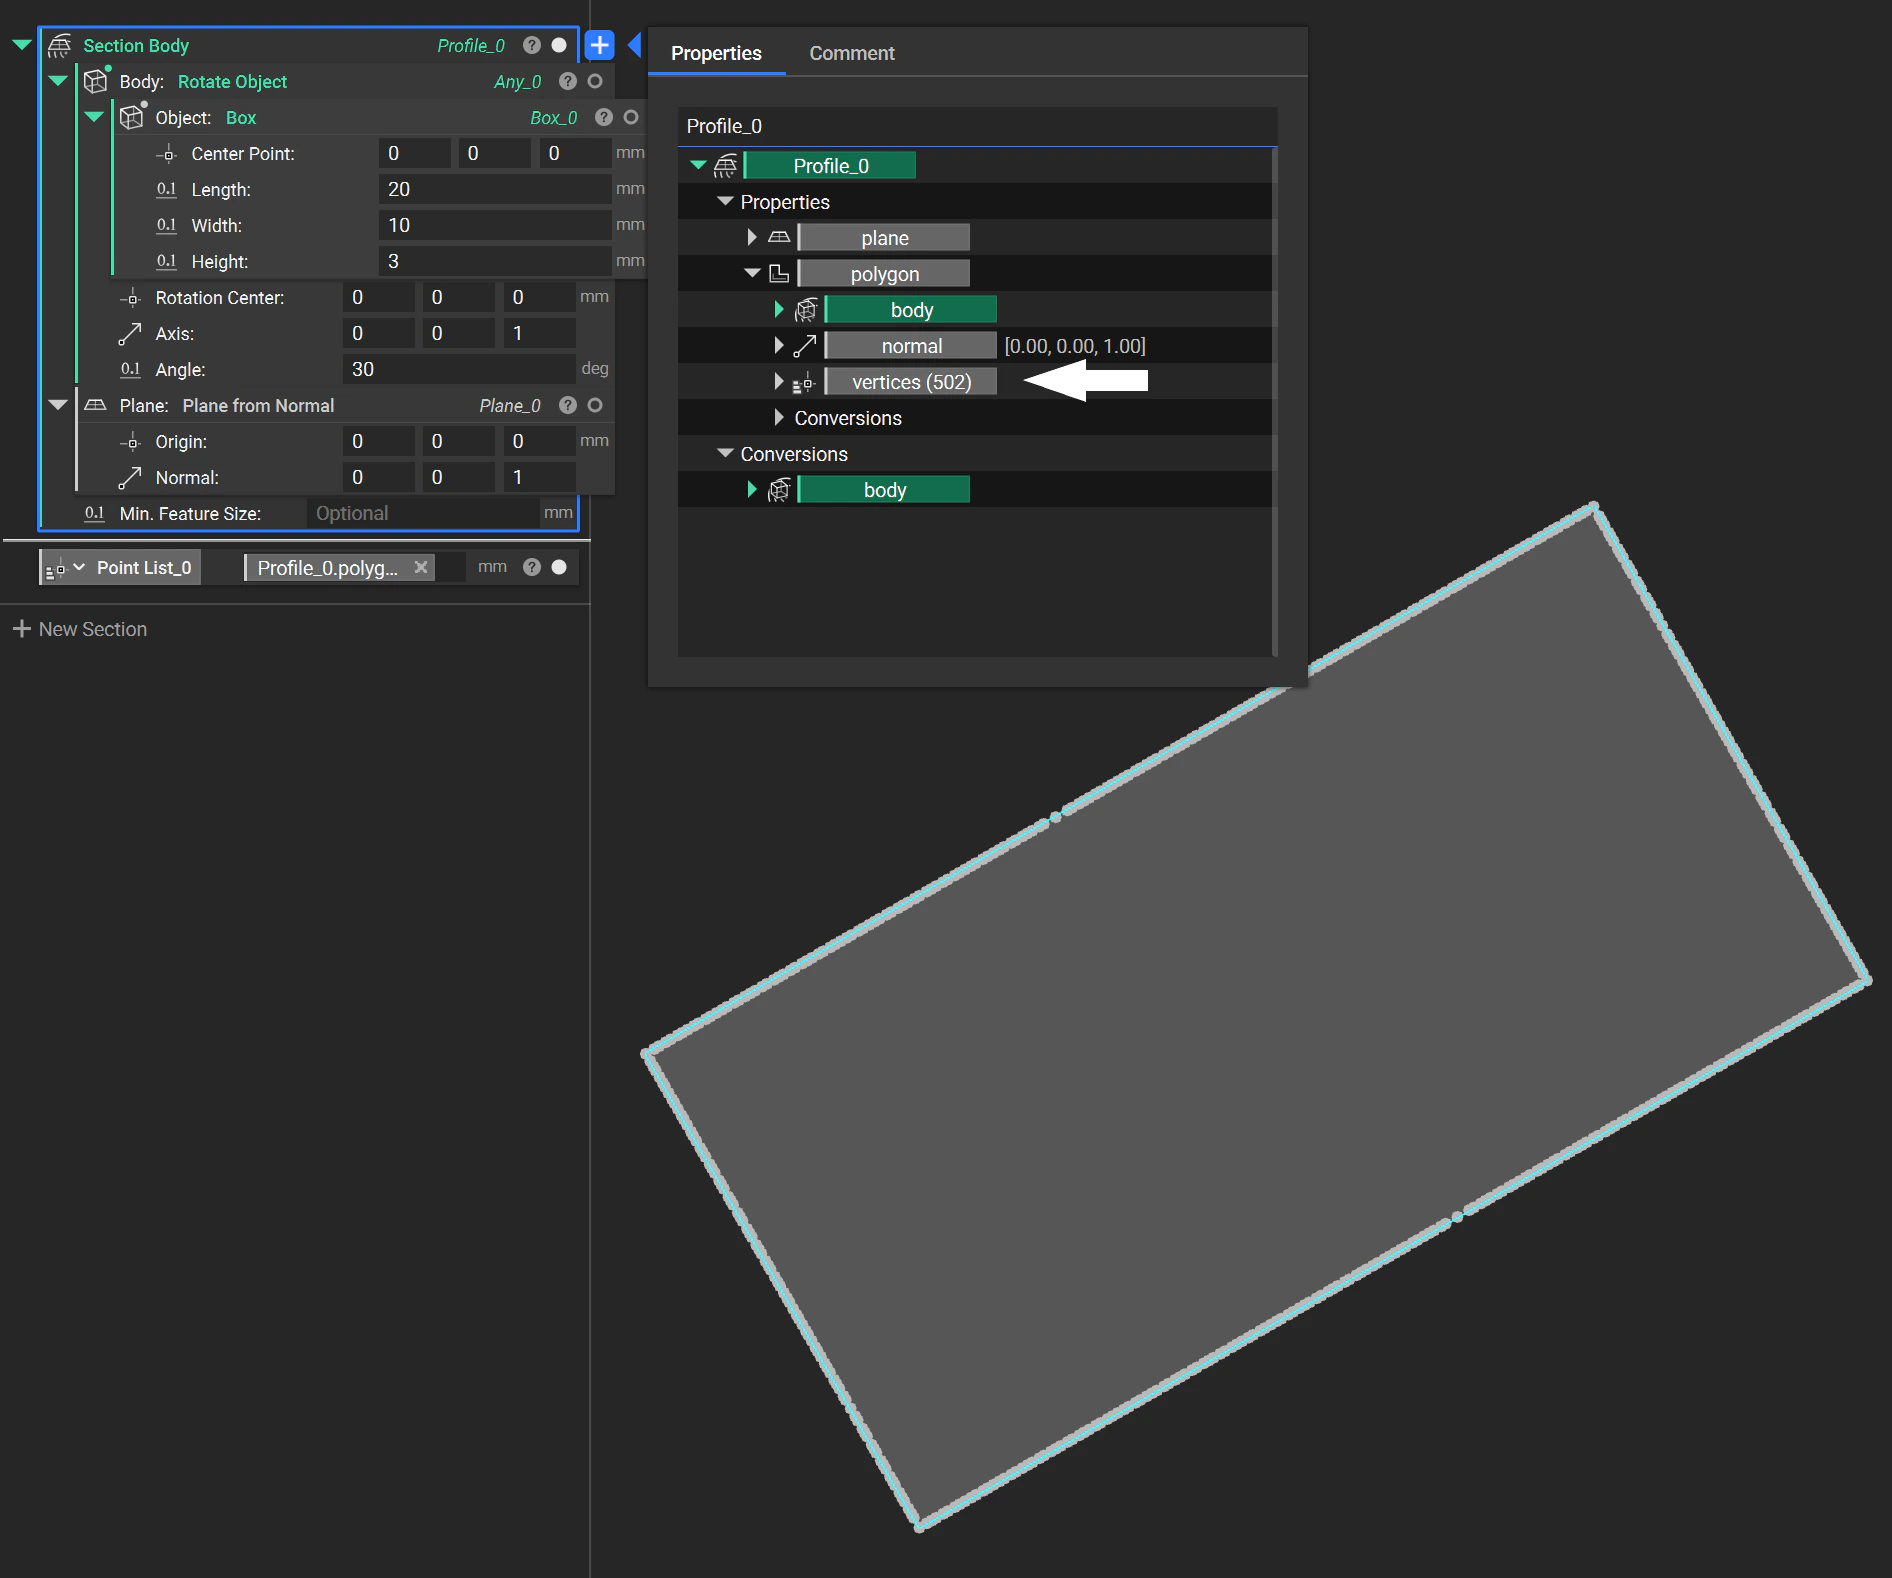Collapse the polygon node in the tree
This screenshot has height=1578, width=1892.
tap(751, 272)
